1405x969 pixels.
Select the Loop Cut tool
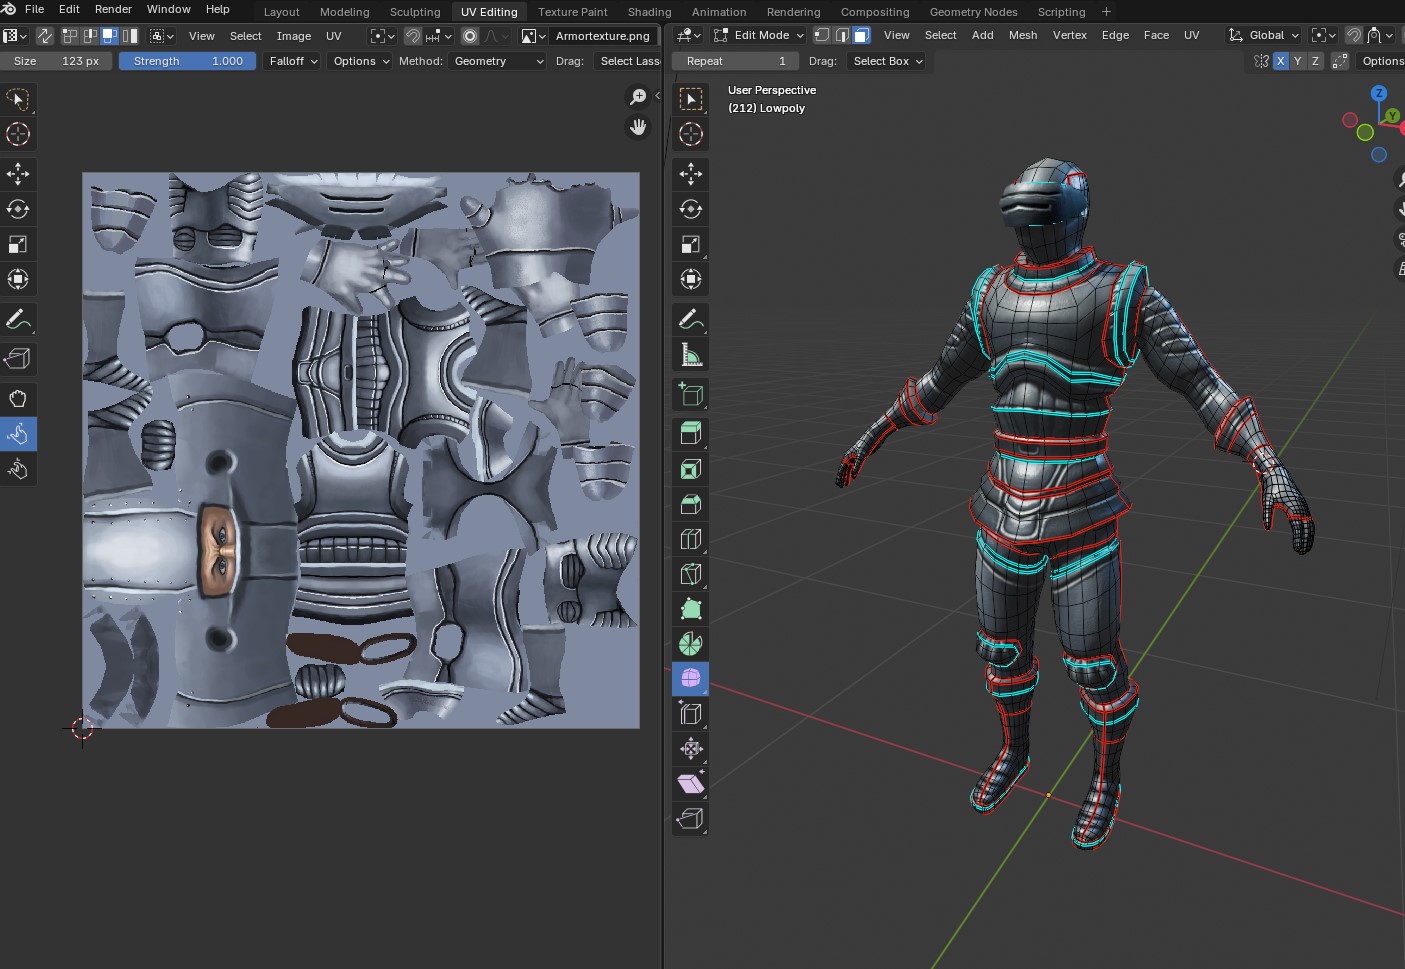click(690, 539)
